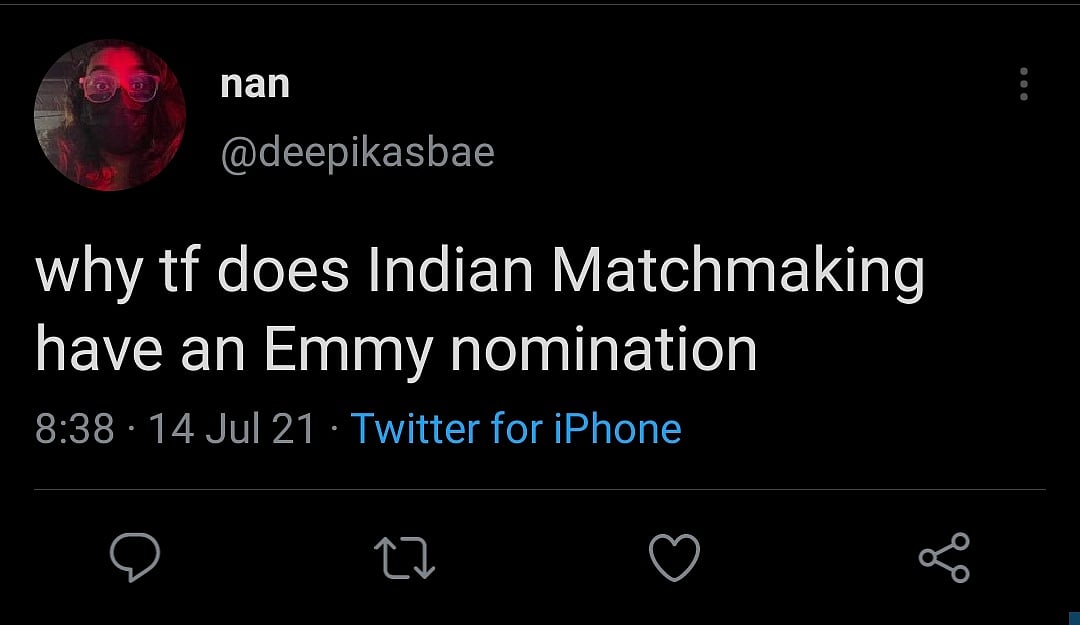Viewport: 1080px width, 625px height.
Task: Expand tweet actions via the vertical dots
Action: (x=1023, y=86)
